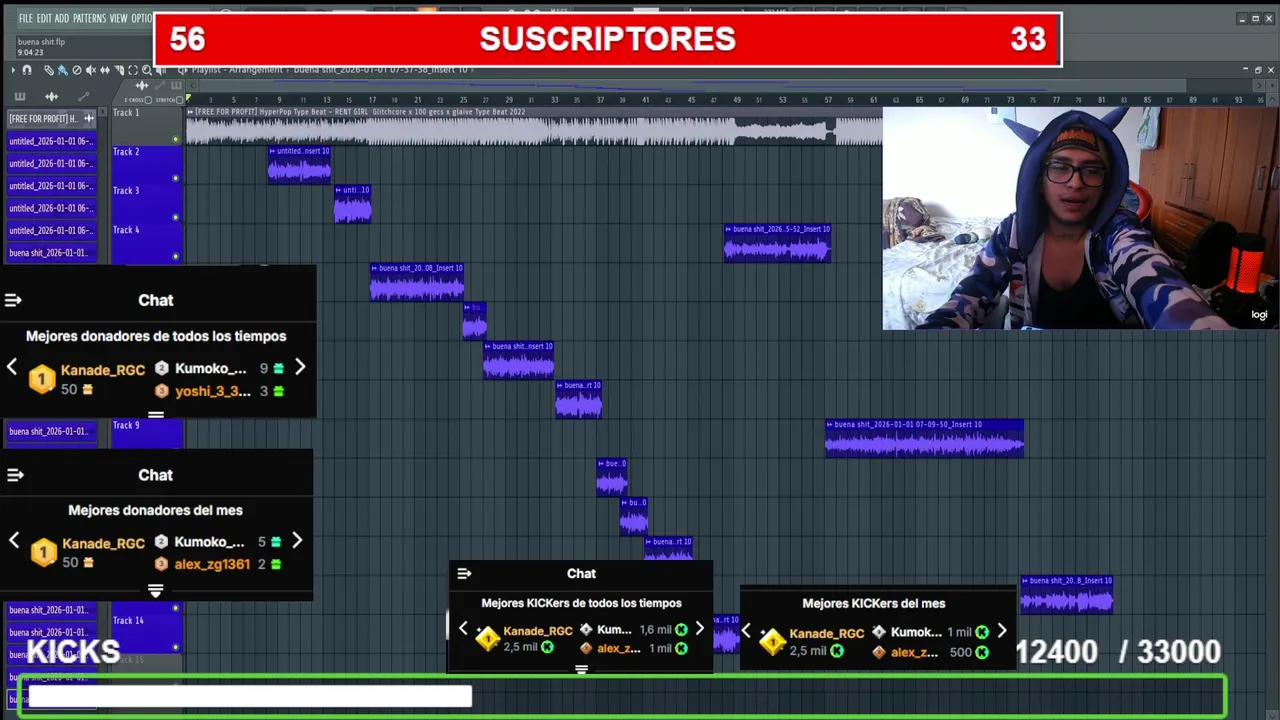This screenshot has width=1280, height=720.
Task: Previous page of all-time KICKers widget
Action: coord(463,629)
